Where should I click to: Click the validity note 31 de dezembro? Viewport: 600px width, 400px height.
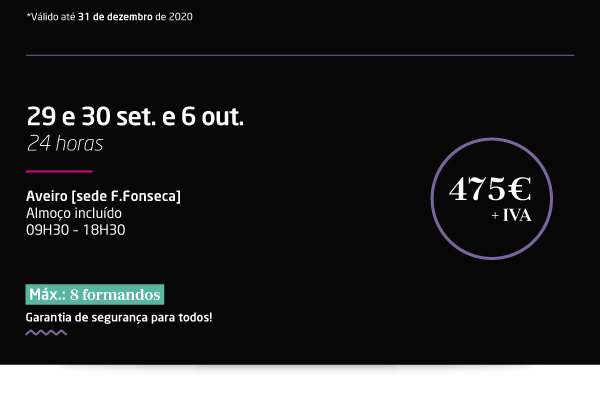tap(115, 17)
